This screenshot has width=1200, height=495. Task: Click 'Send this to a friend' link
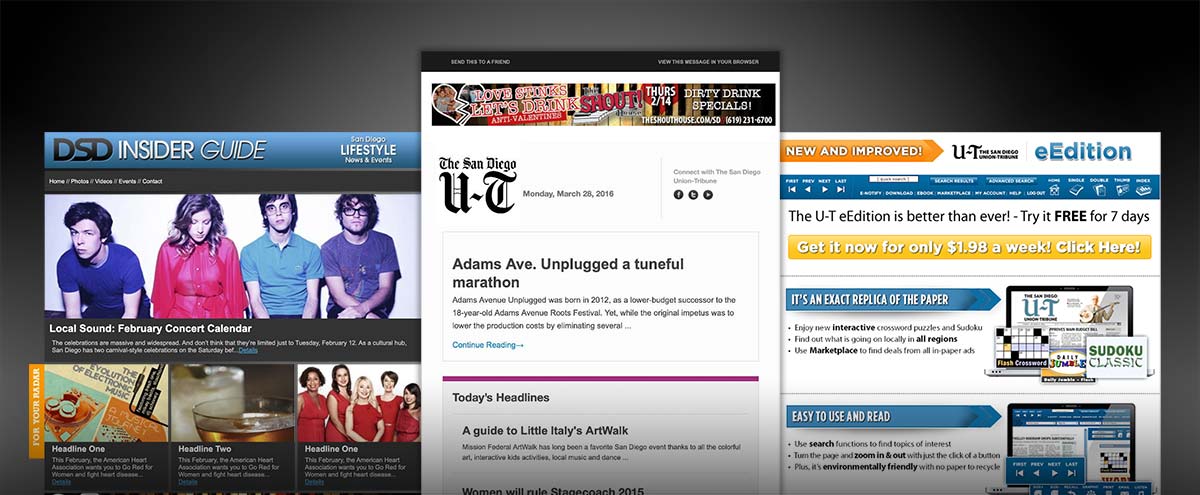point(480,62)
